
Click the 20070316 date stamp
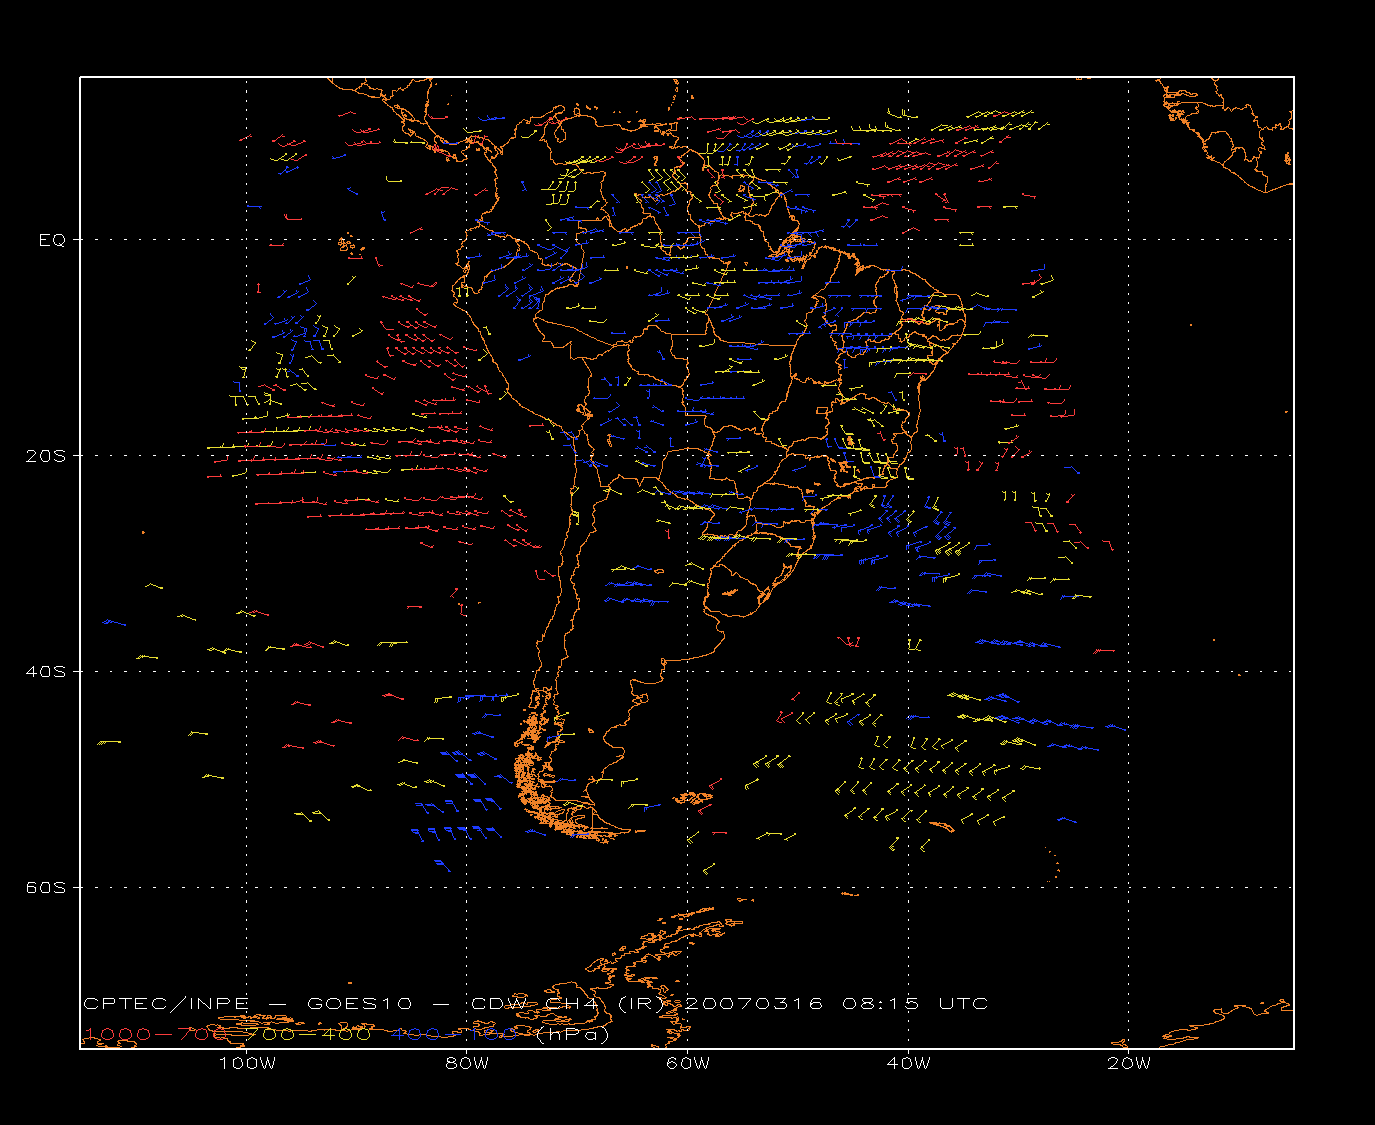[753, 1003]
